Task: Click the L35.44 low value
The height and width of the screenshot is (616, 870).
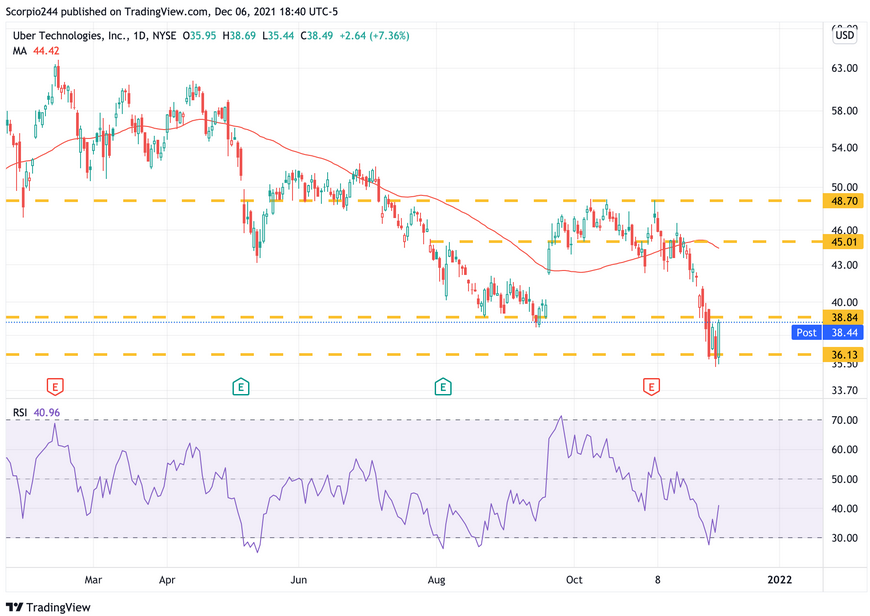Action: click(277, 36)
